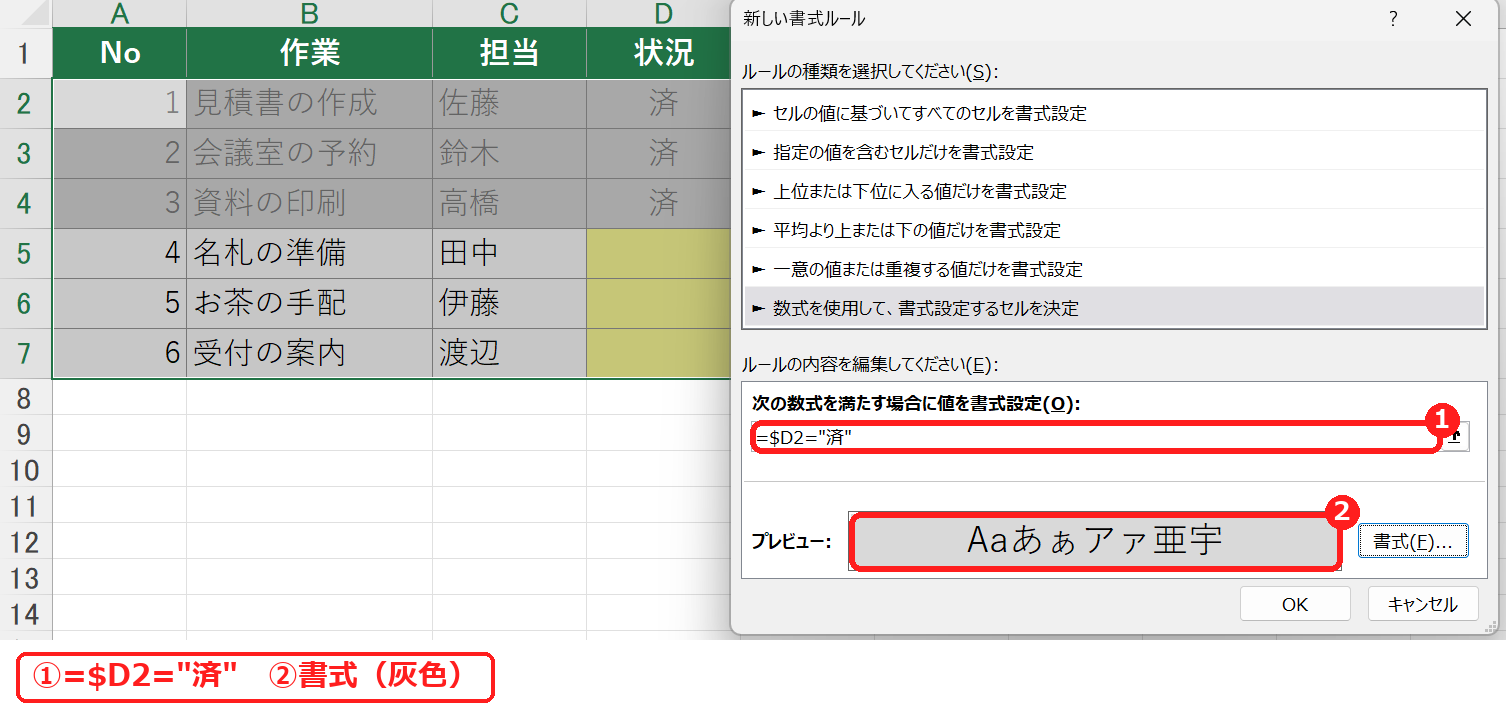This screenshot has width=1506, height=710.
Task: Click cell お茶の手配
Action: (309, 303)
